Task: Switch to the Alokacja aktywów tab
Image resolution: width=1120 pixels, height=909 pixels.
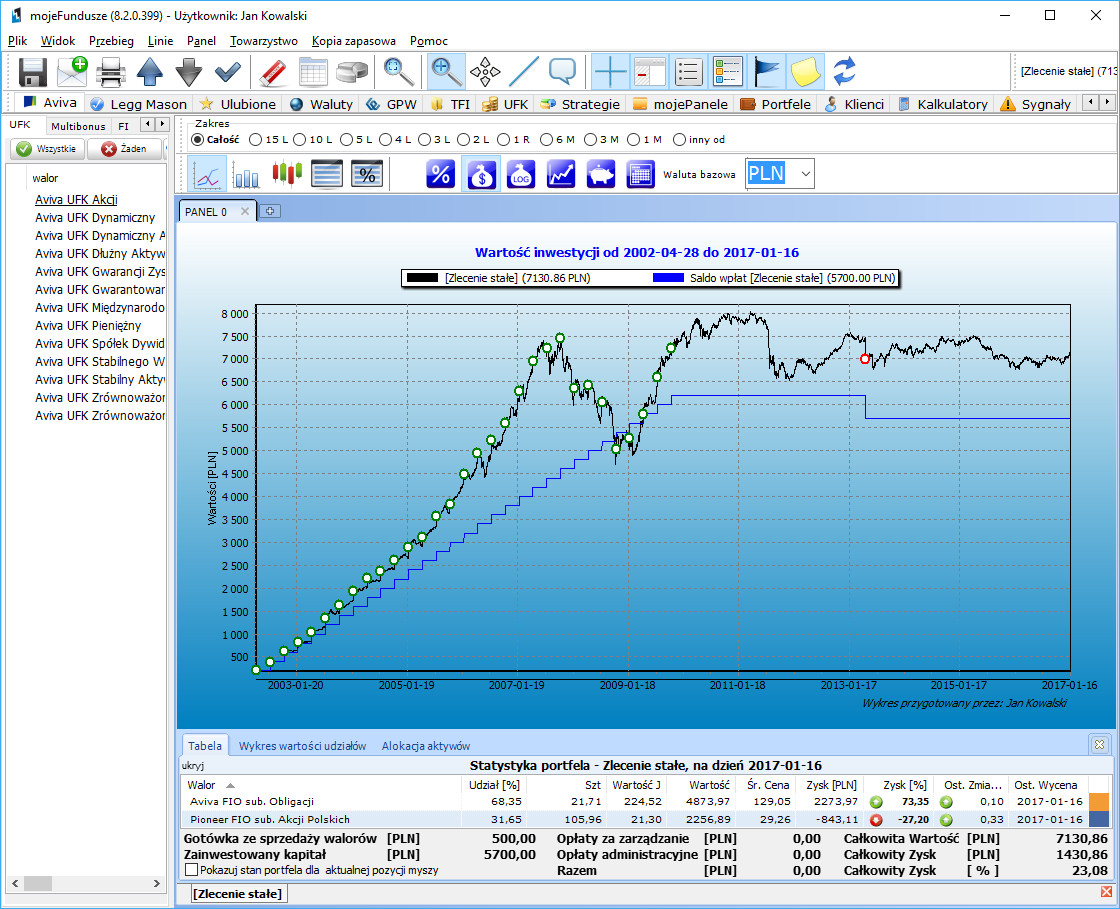Action: coord(425,746)
